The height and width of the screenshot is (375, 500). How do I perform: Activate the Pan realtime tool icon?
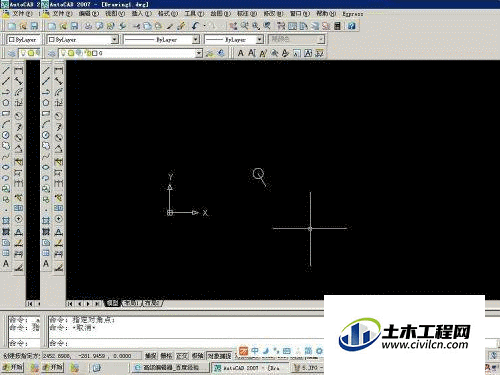pyautogui.click(x=234, y=26)
